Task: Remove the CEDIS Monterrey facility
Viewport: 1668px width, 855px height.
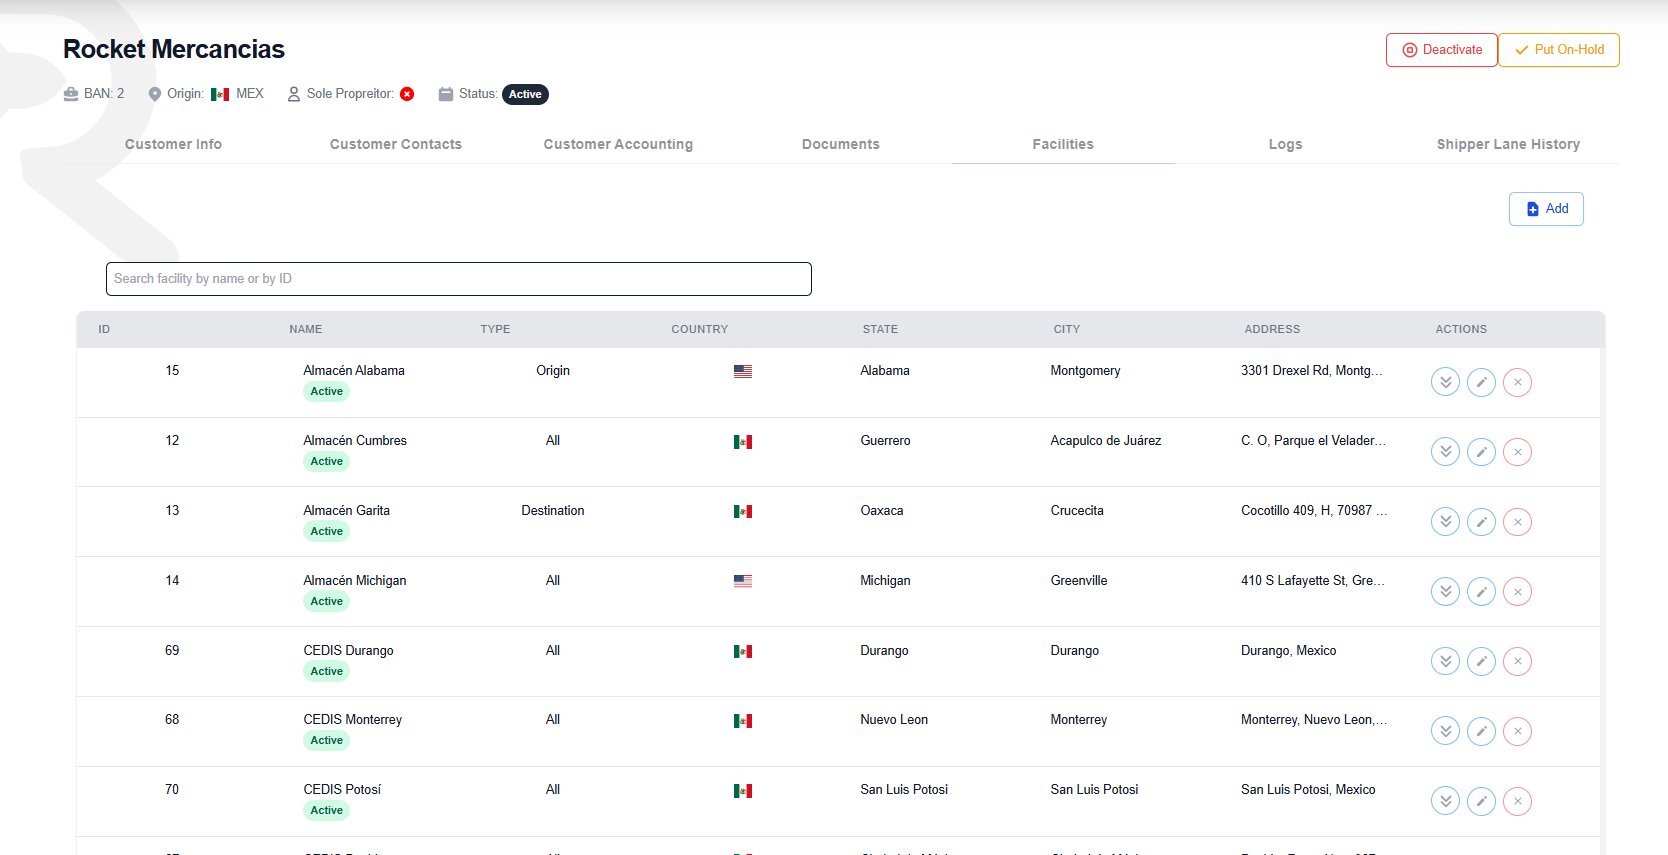Action: [1517, 731]
